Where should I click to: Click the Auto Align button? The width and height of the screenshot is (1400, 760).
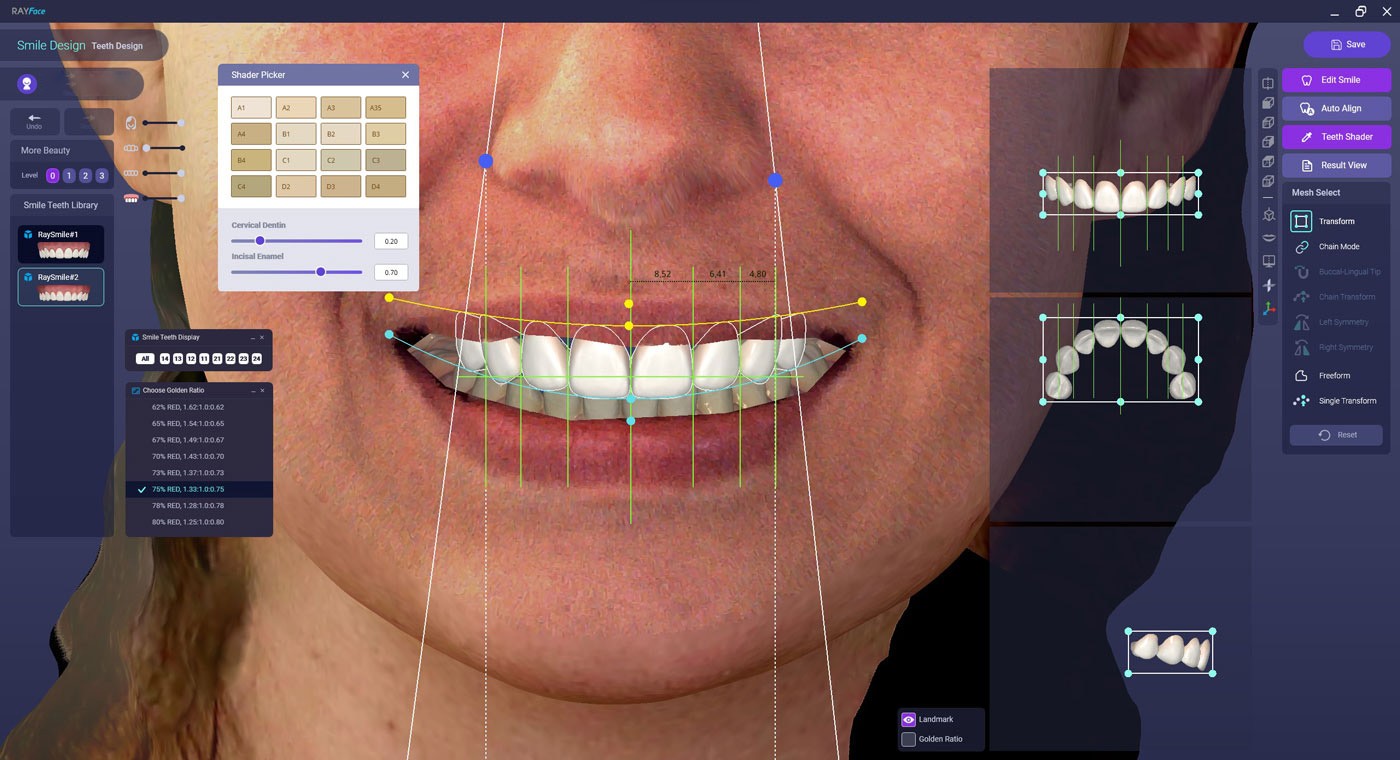(1336, 108)
